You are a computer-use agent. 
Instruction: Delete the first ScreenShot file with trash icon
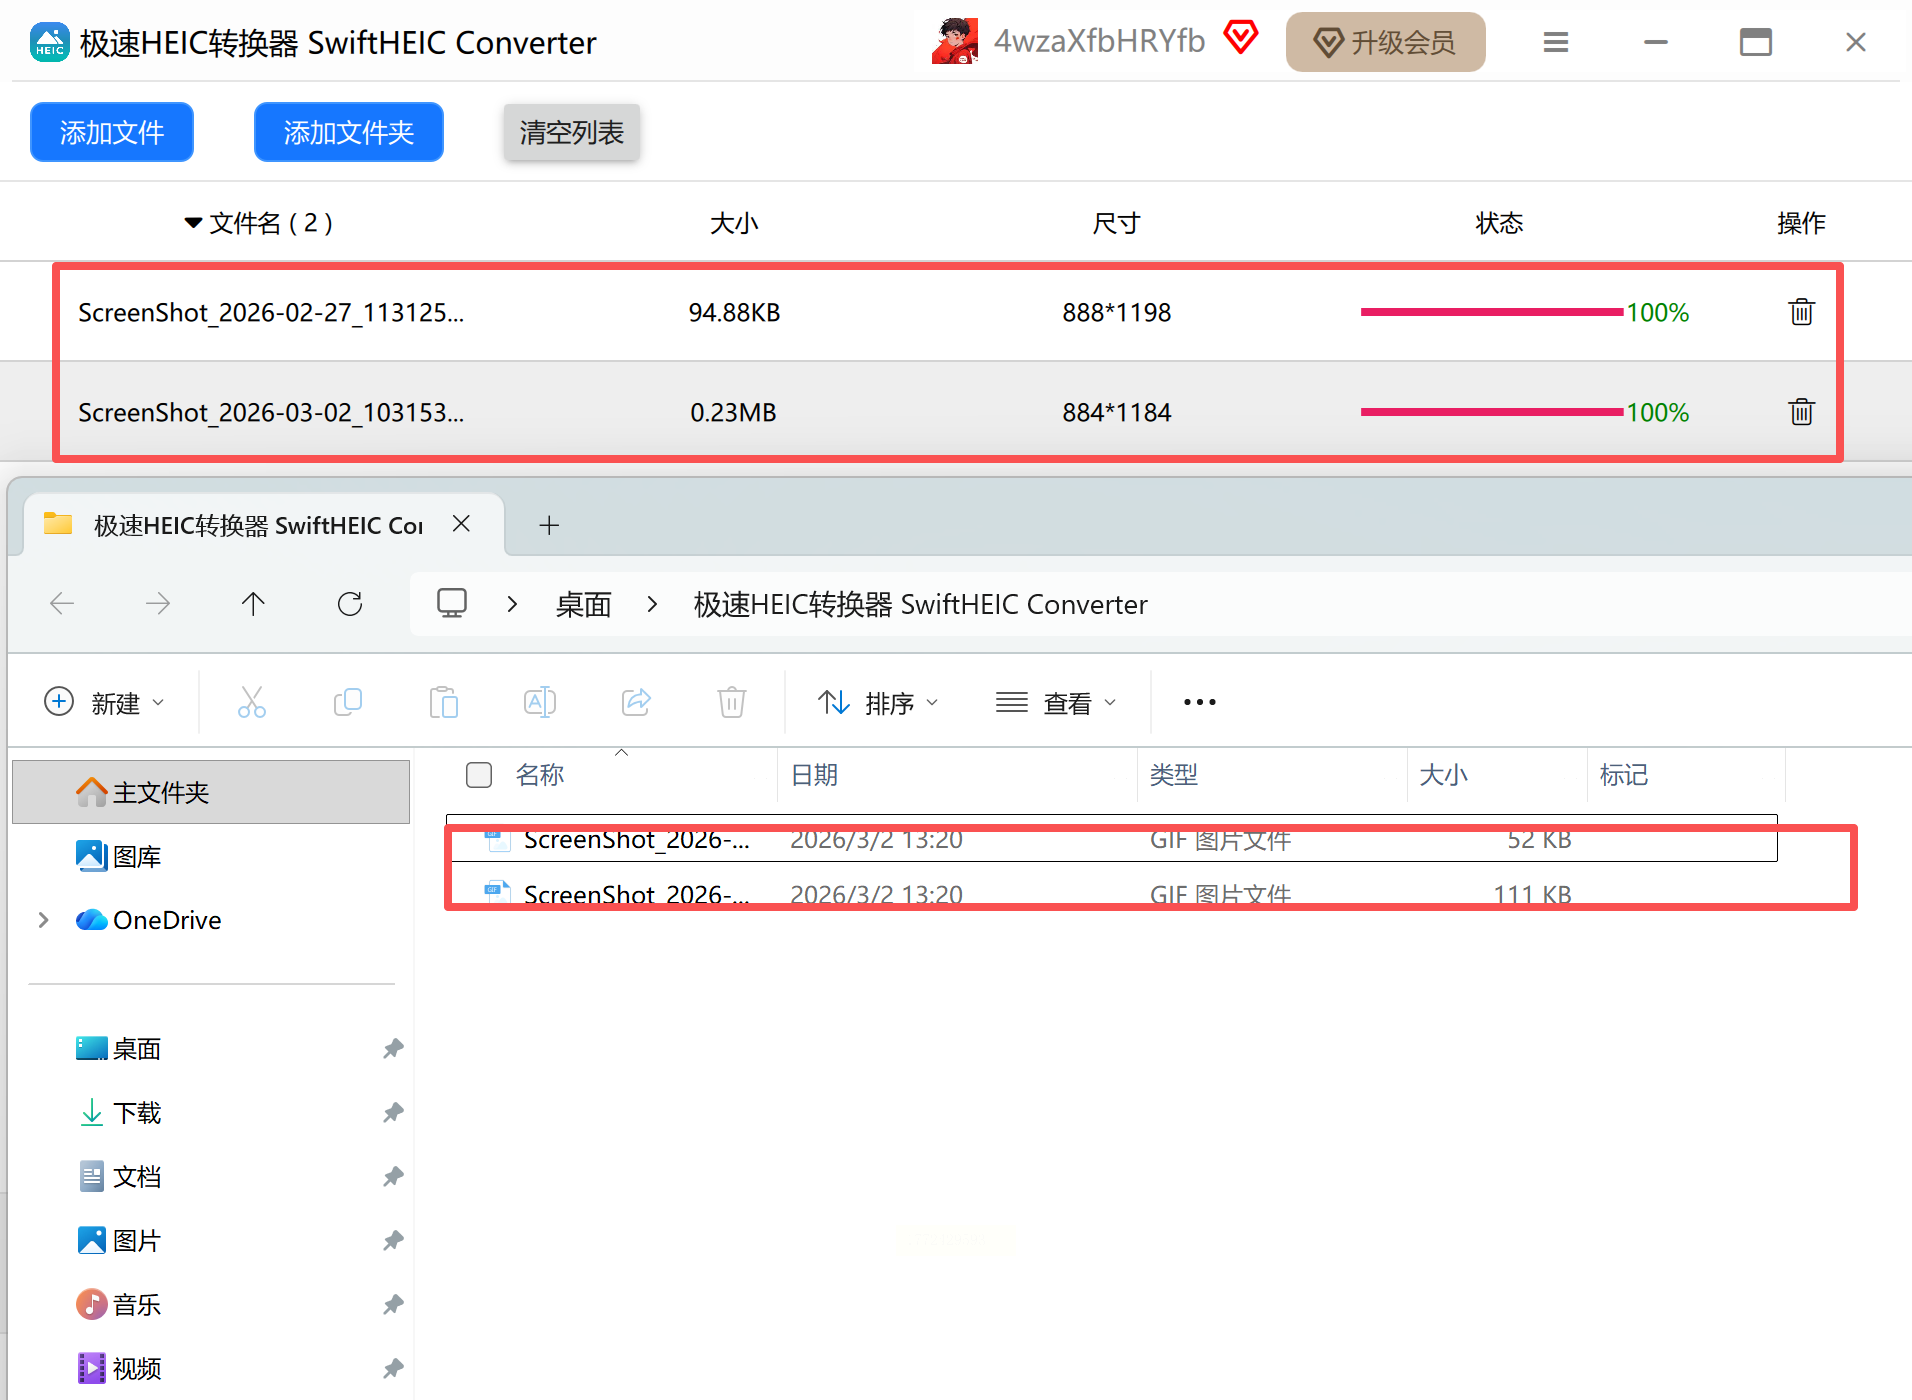click(x=1801, y=312)
